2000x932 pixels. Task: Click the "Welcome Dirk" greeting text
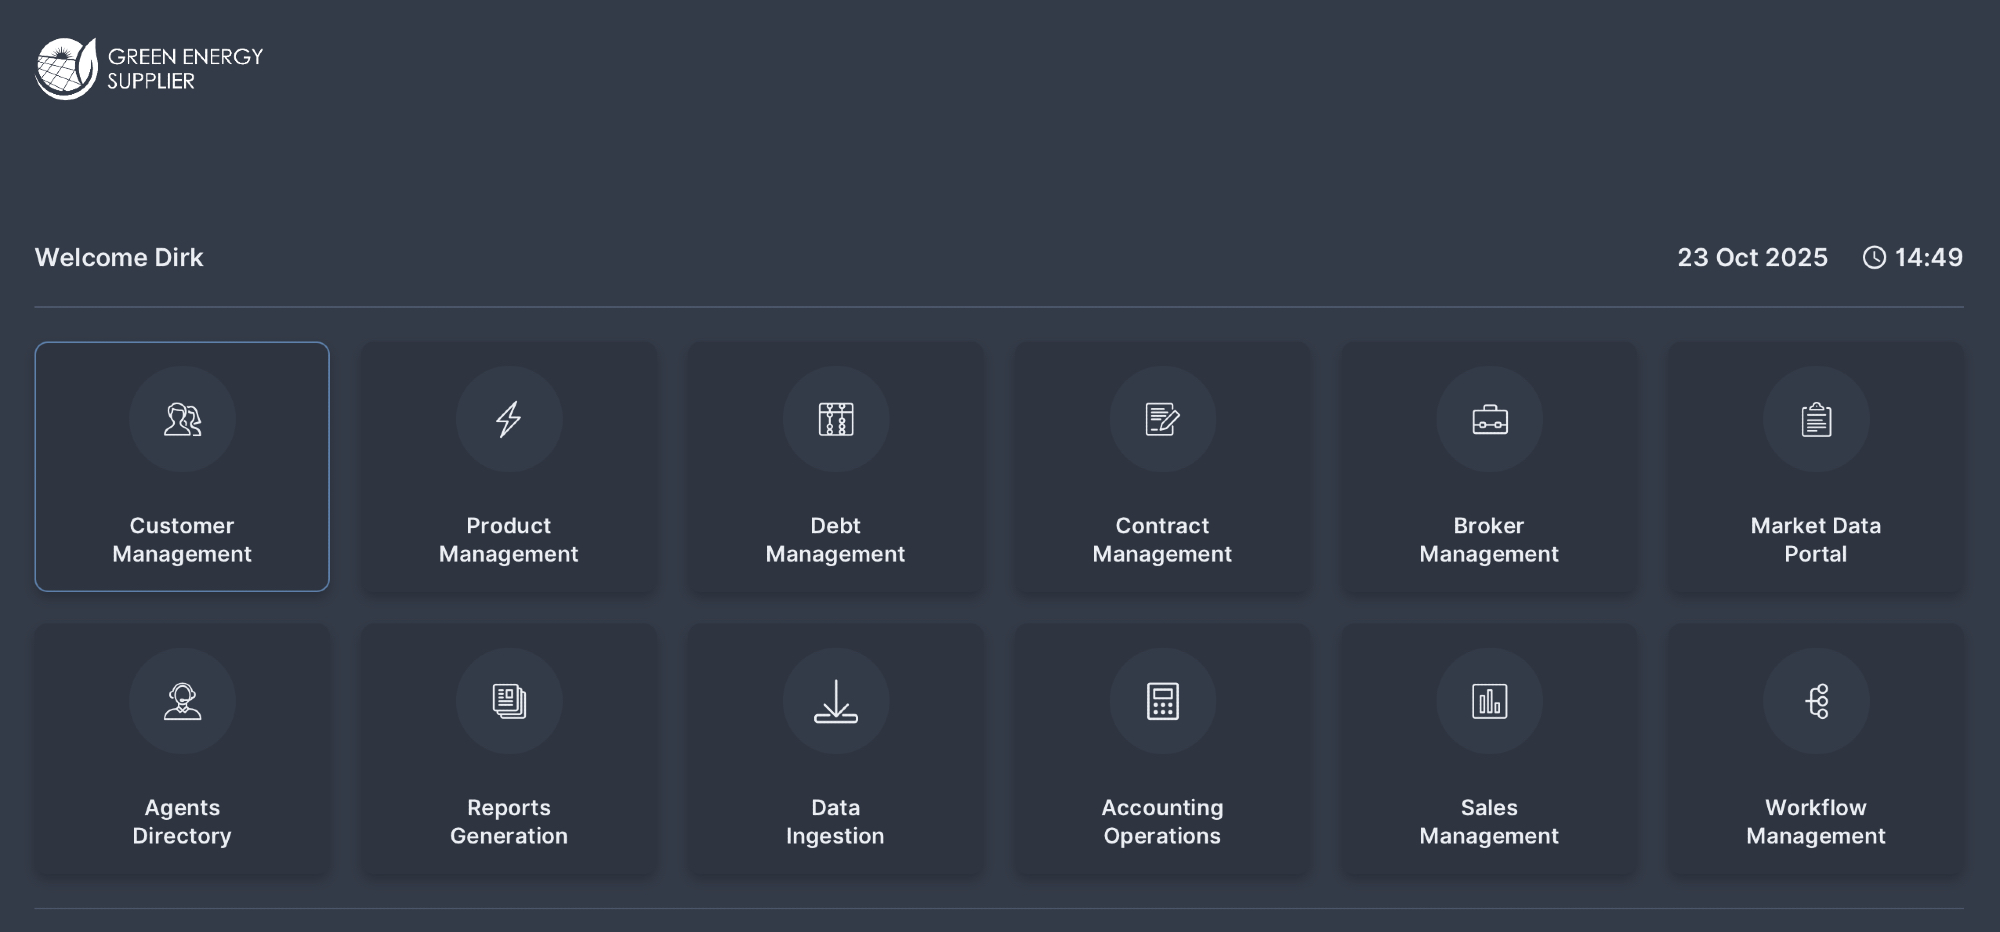click(119, 258)
